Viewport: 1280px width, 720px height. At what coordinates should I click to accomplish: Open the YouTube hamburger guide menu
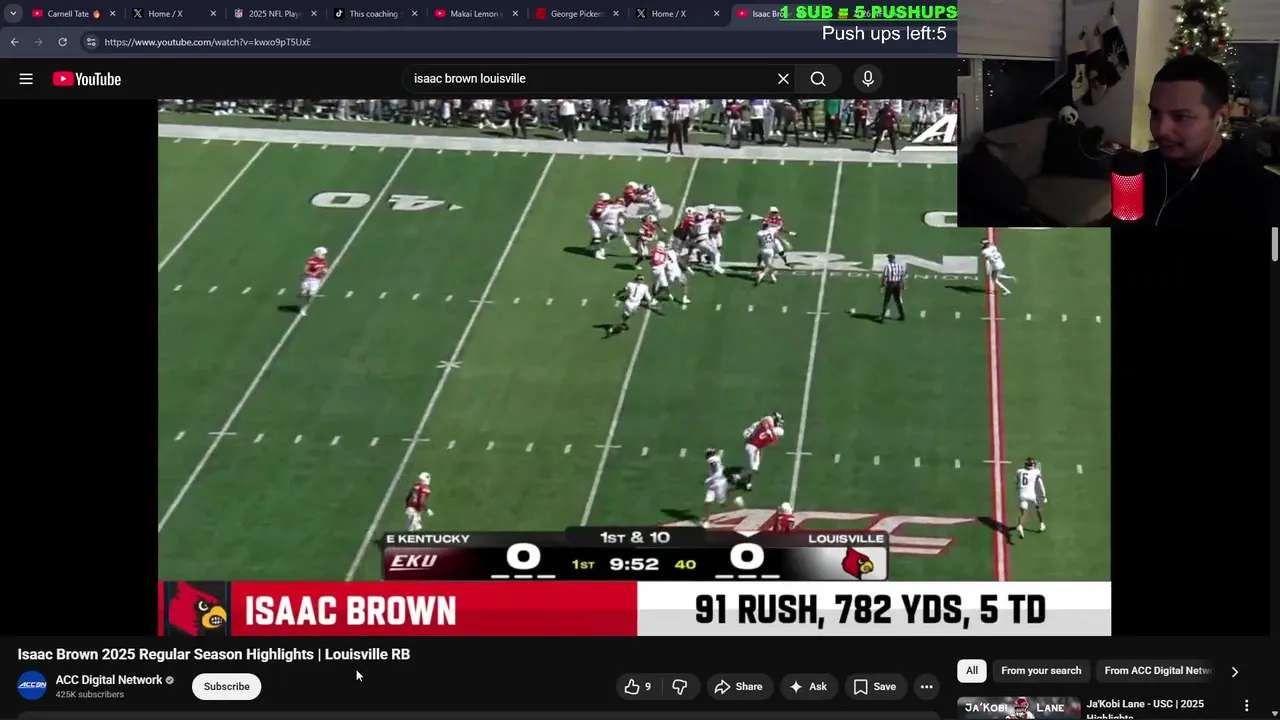point(26,79)
